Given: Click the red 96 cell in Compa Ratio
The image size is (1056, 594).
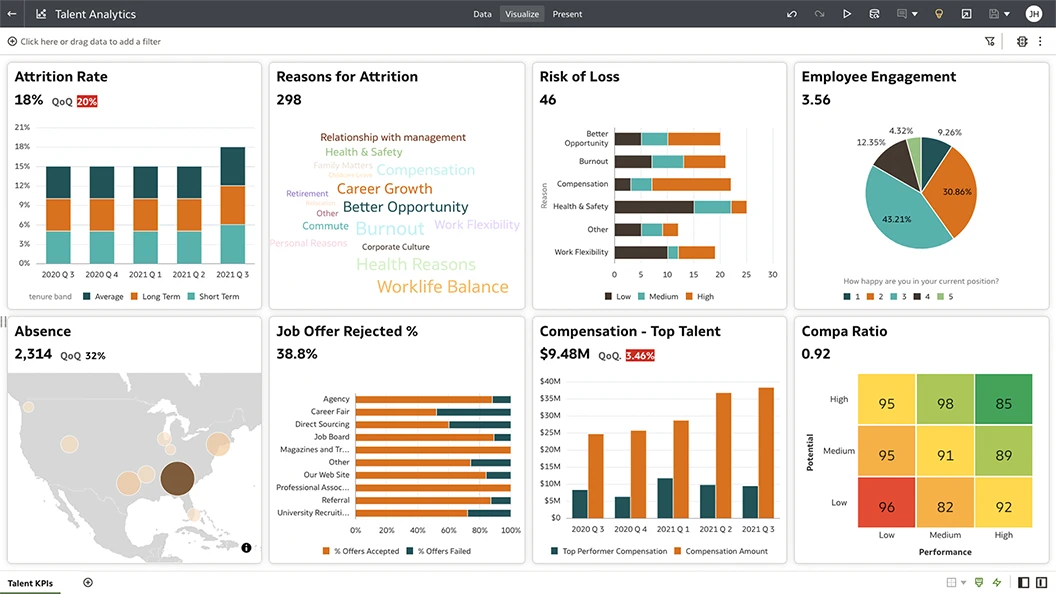Looking at the screenshot, I should tap(886, 507).
